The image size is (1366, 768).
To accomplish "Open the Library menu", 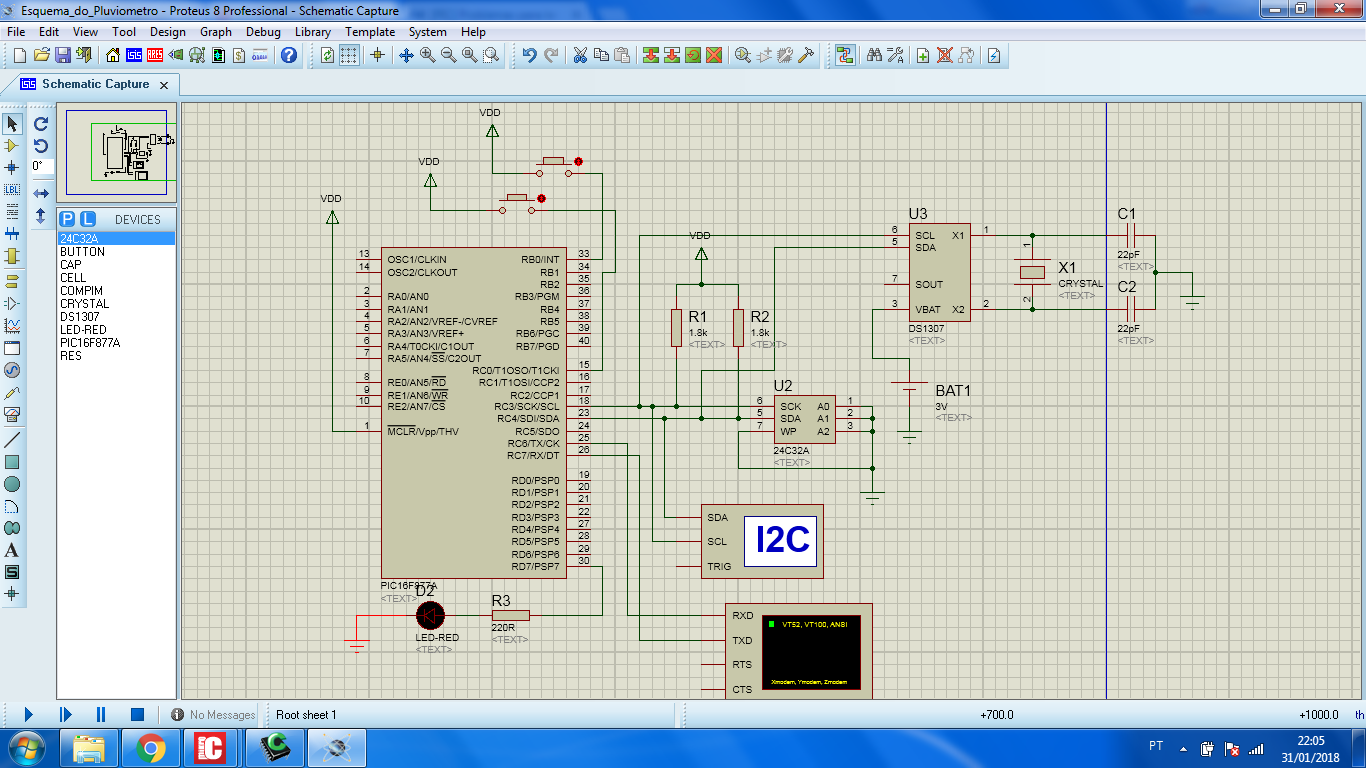I will point(313,32).
